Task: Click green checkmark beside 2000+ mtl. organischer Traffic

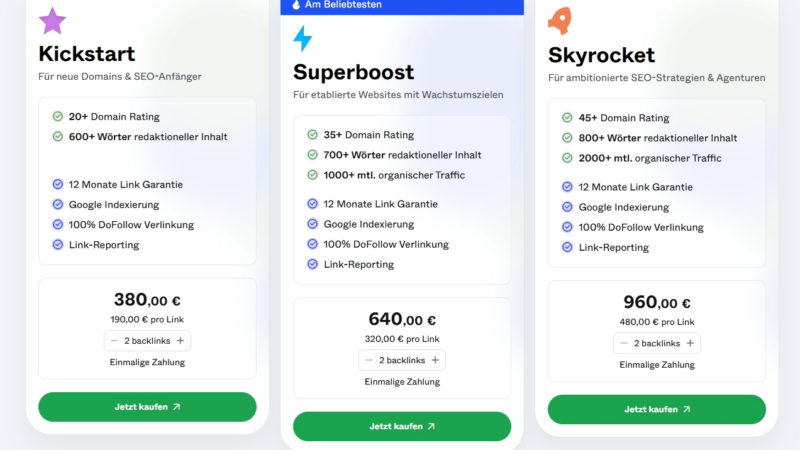Action: tap(567, 158)
